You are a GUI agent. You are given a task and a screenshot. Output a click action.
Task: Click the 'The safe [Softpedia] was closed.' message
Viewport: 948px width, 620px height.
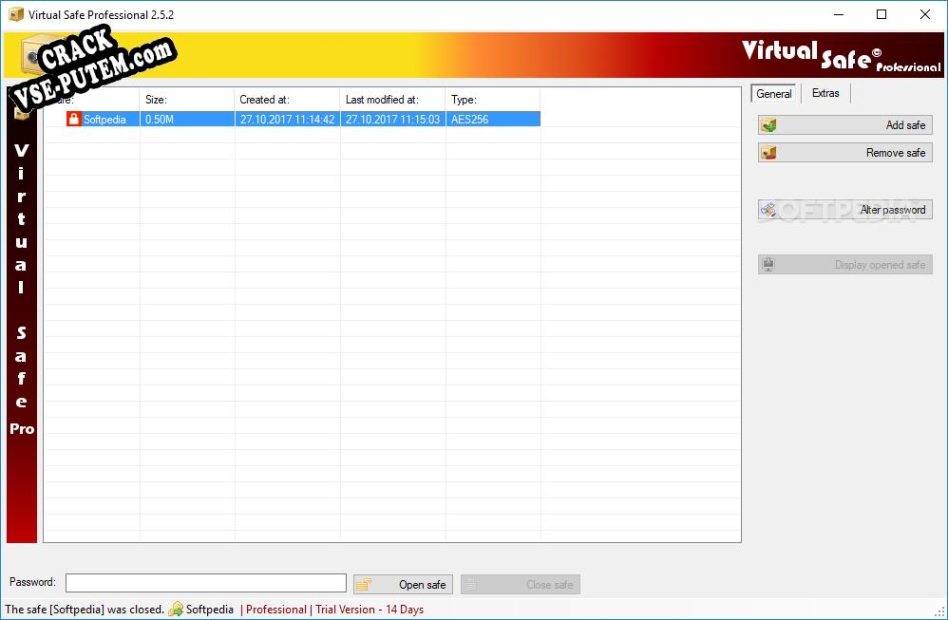pos(85,609)
